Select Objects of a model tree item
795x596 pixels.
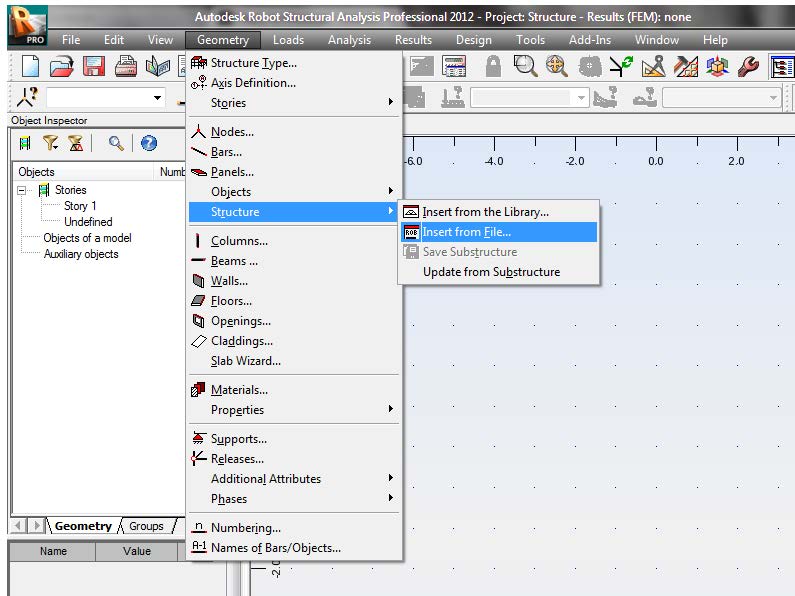[87, 238]
